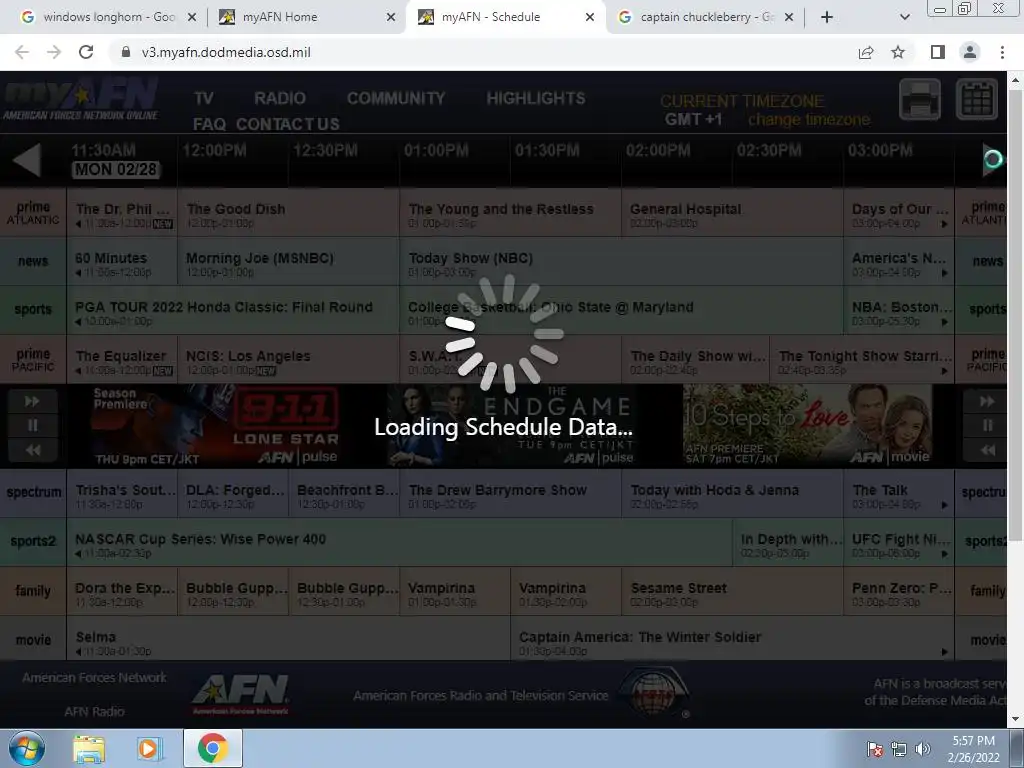
Task: Open General Hospital listing
Action: [732, 213]
